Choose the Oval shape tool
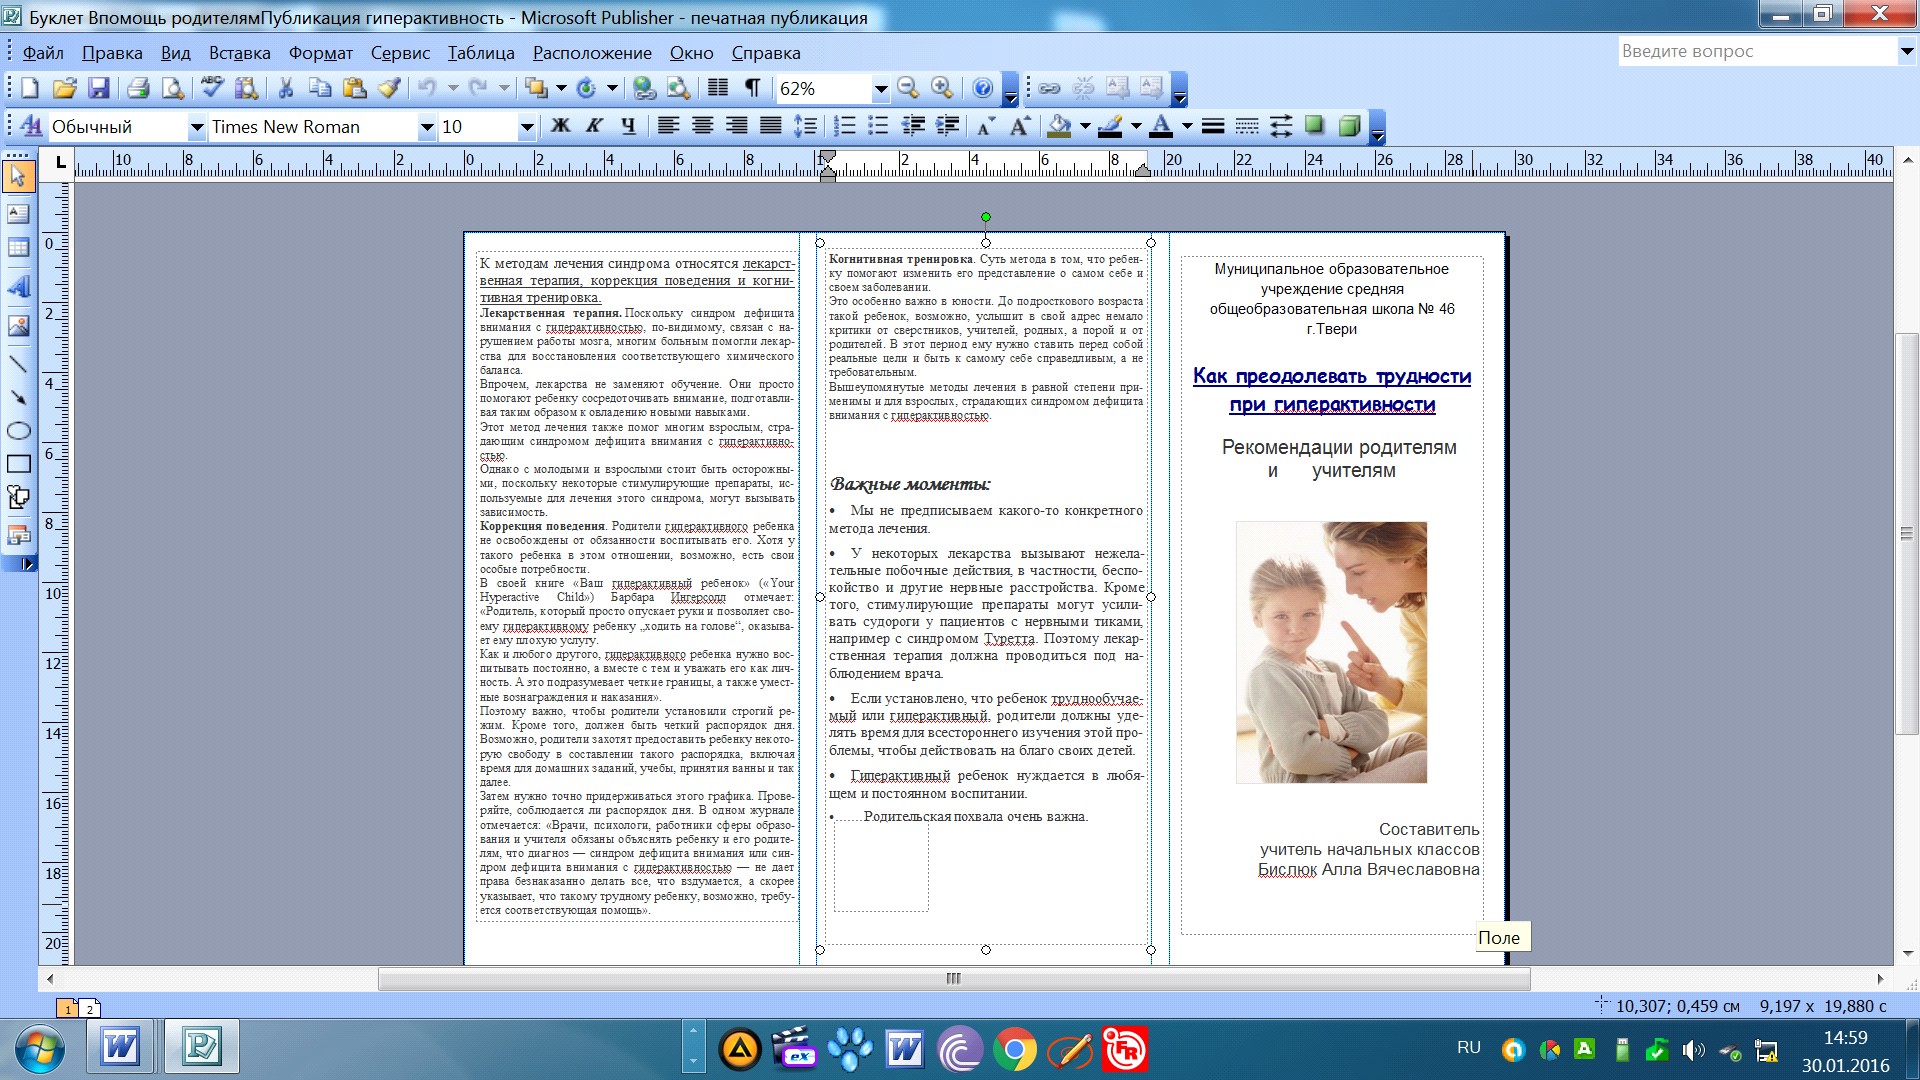This screenshot has width=1920, height=1080. click(x=18, y=431)
